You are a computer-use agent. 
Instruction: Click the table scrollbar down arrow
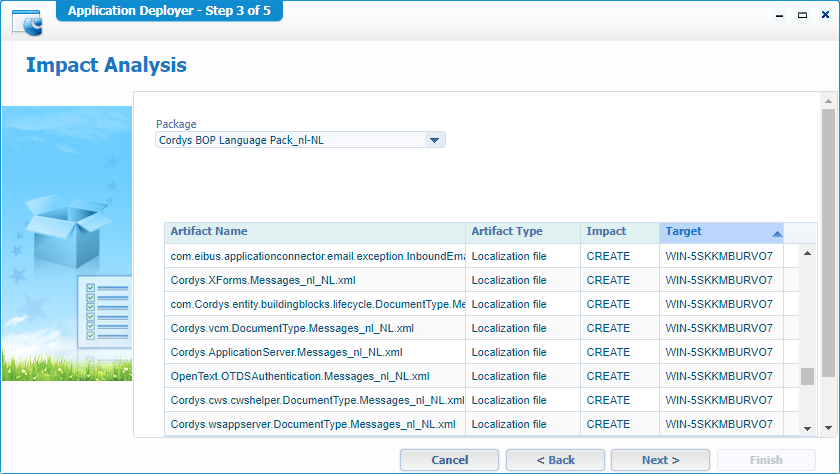807,428
